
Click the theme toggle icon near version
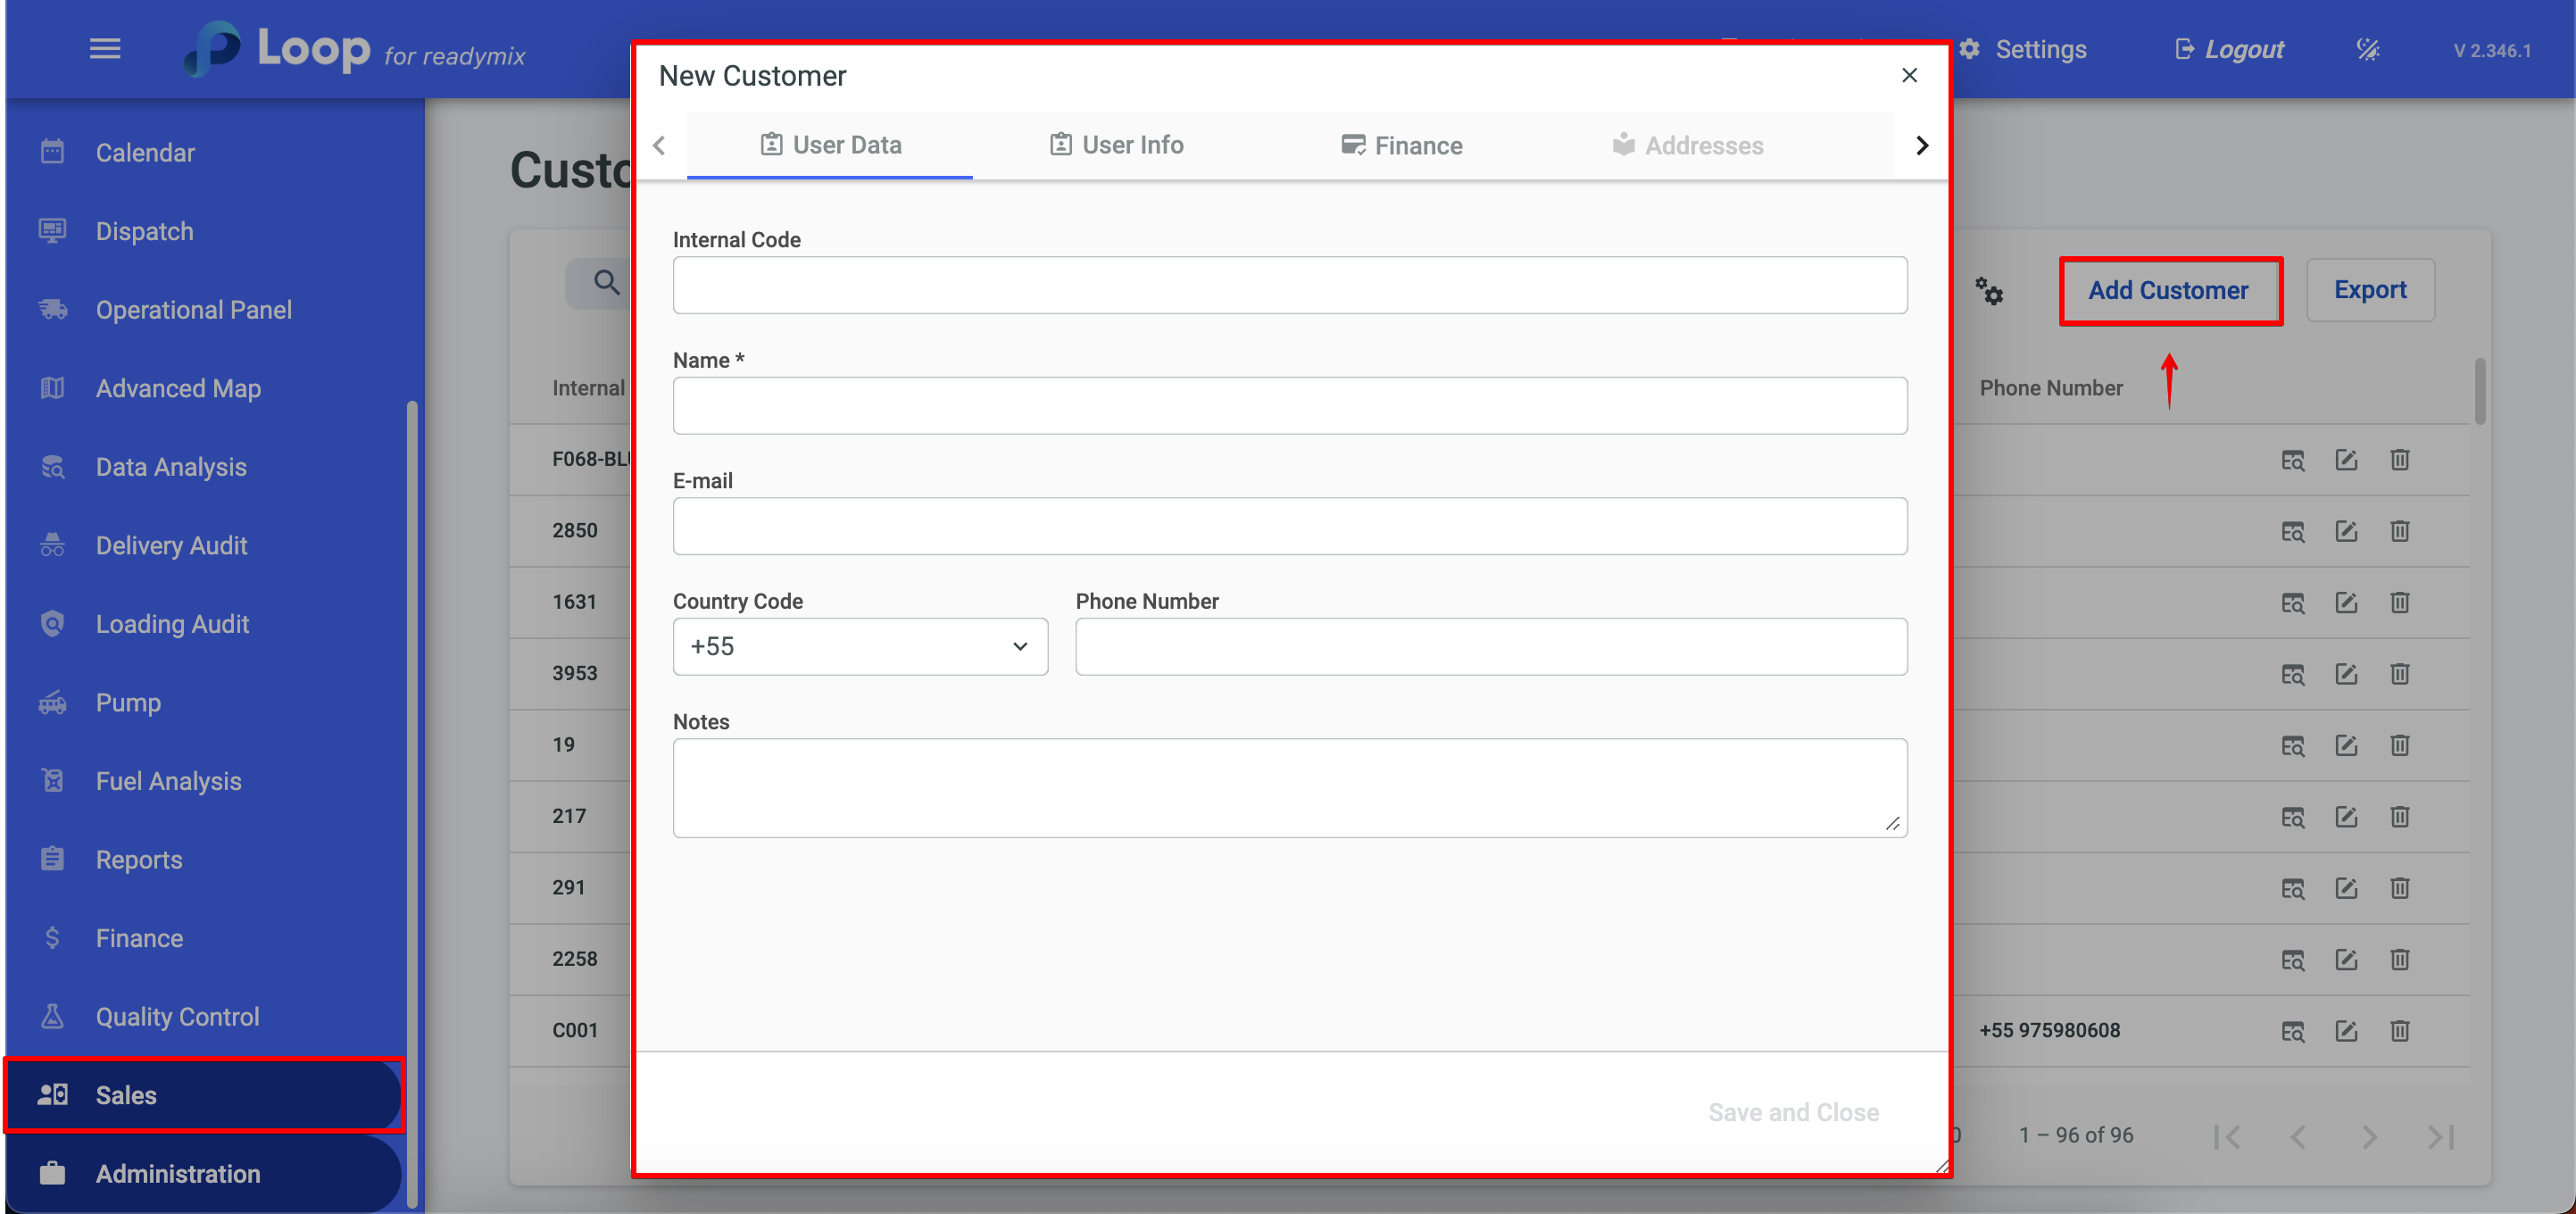click(x=2367, y=49)
